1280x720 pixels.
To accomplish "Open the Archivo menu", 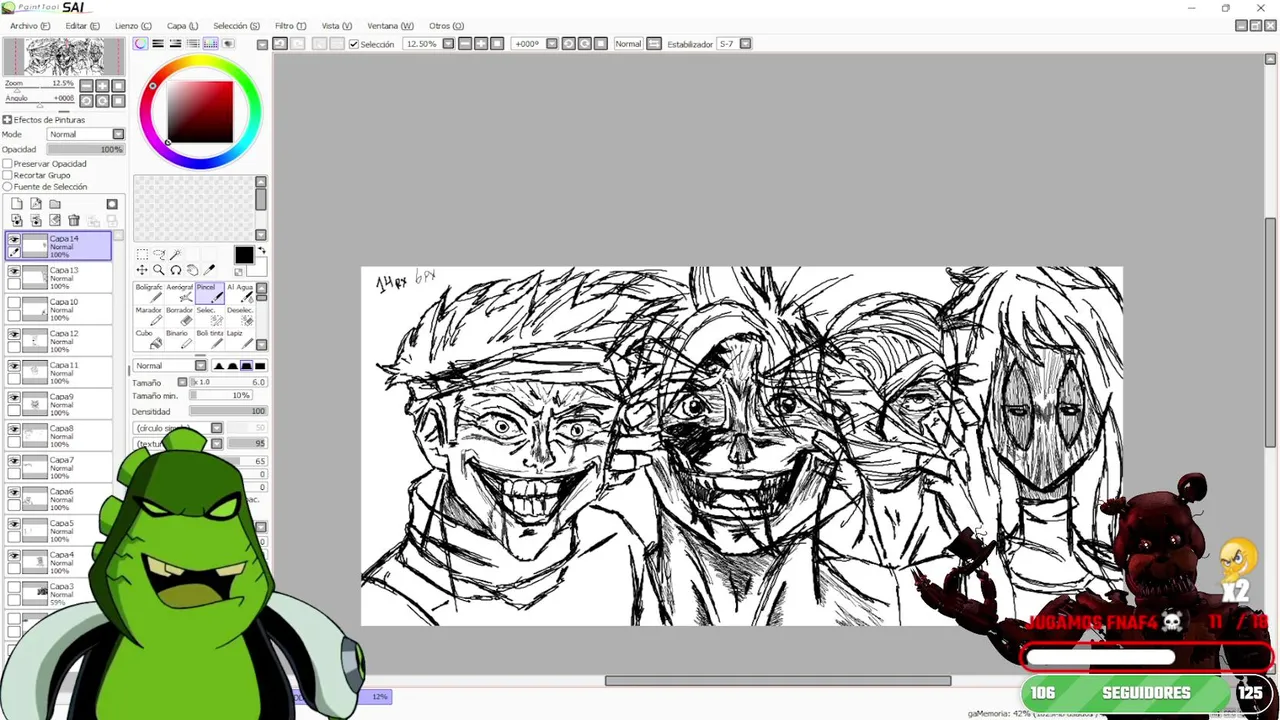I will coord(30,26).
